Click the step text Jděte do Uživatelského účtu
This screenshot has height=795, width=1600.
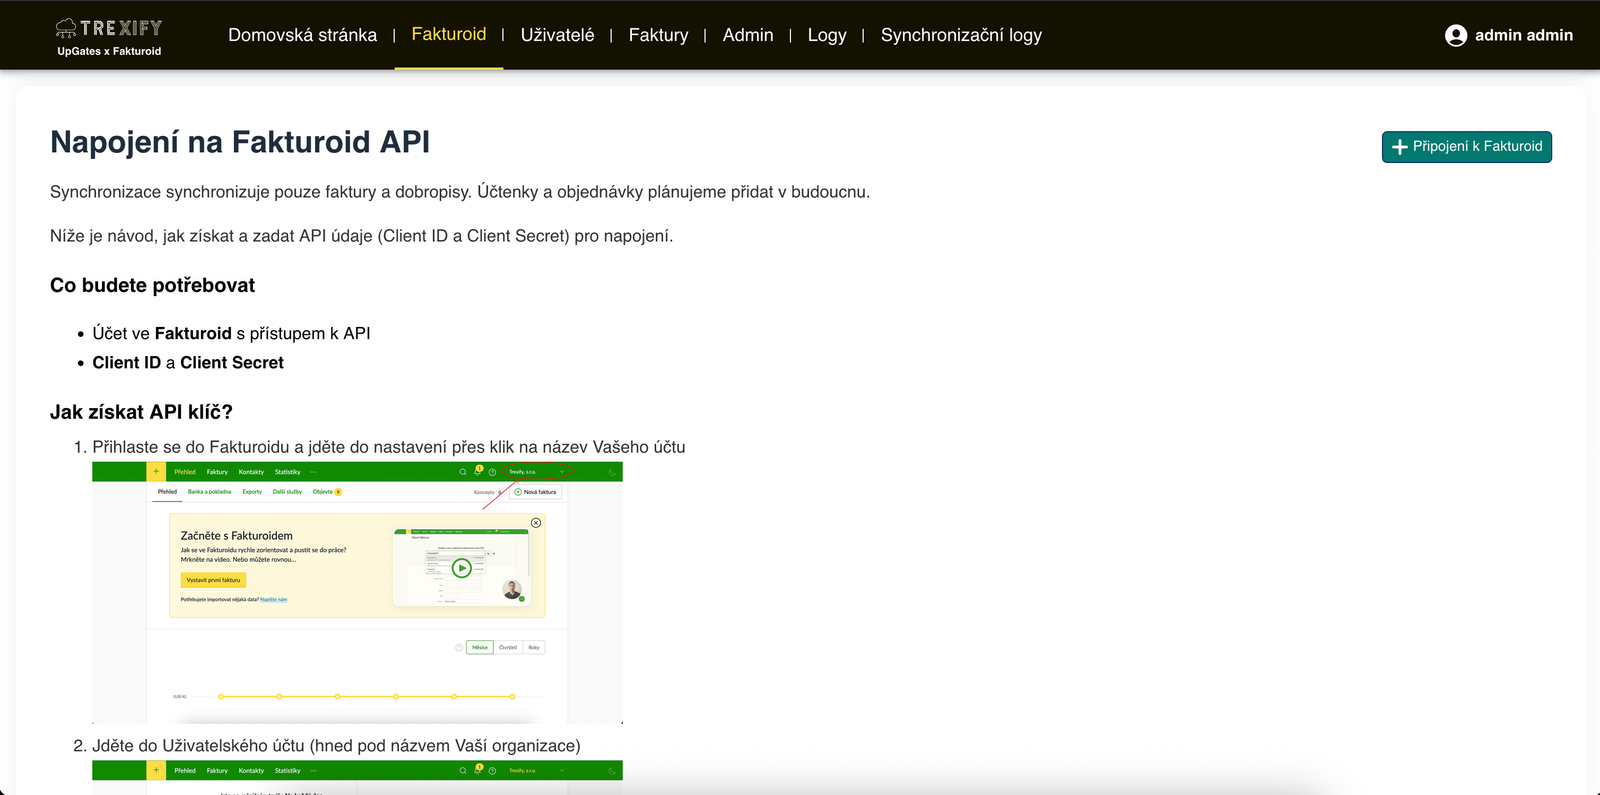(336, 746)
